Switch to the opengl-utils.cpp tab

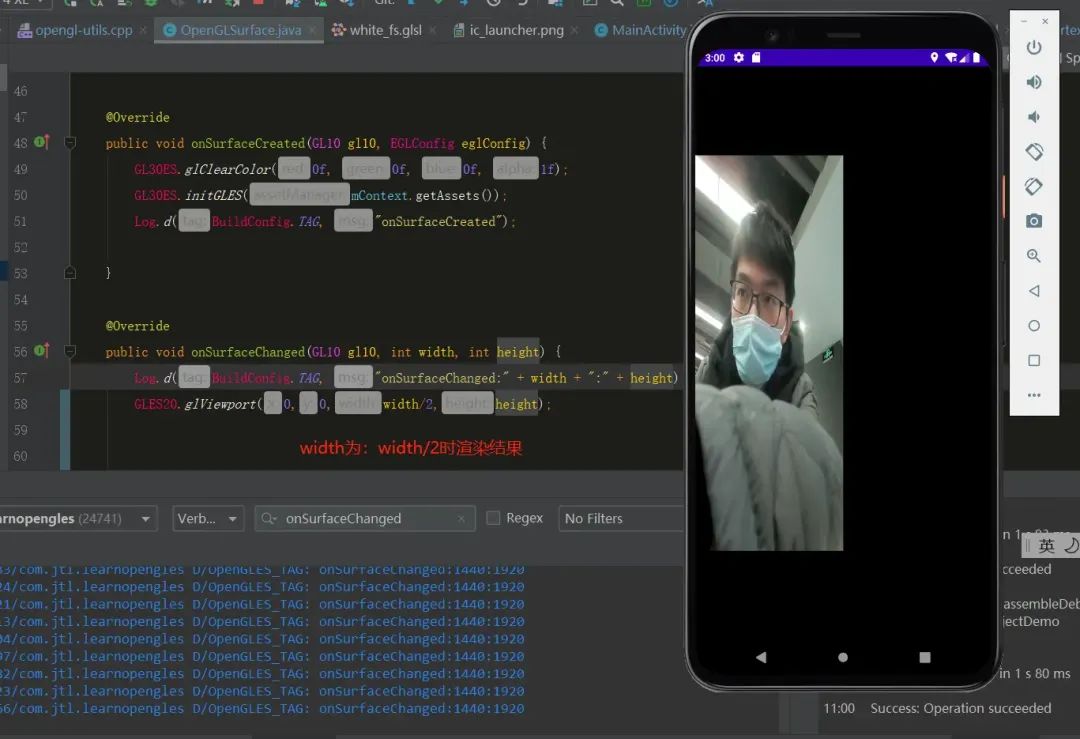coord(83,30)
